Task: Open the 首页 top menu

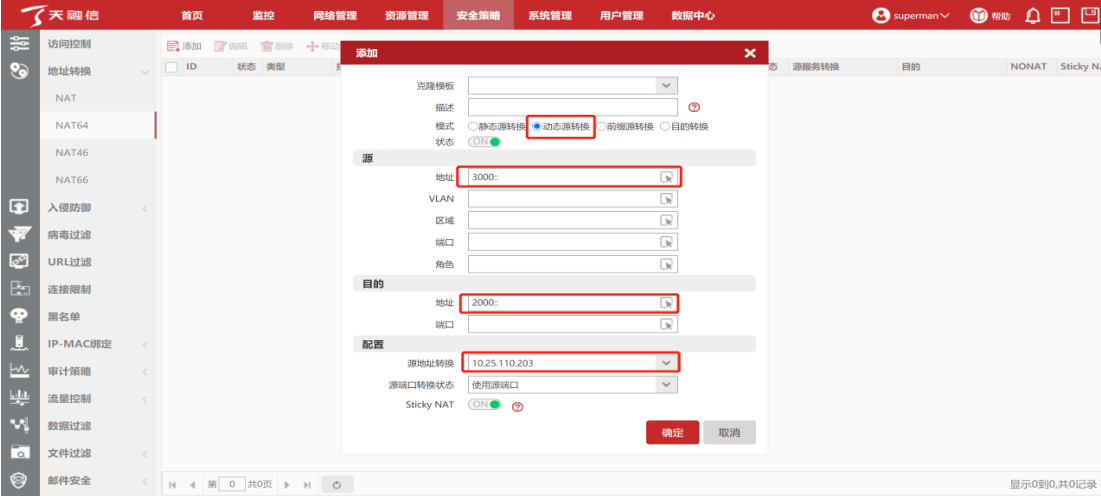Action: (x=192, y=15)
